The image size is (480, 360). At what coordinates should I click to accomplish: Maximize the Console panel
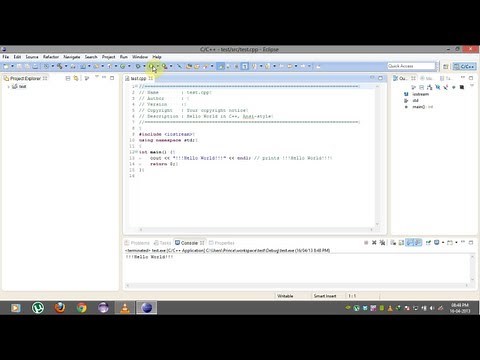471,243
